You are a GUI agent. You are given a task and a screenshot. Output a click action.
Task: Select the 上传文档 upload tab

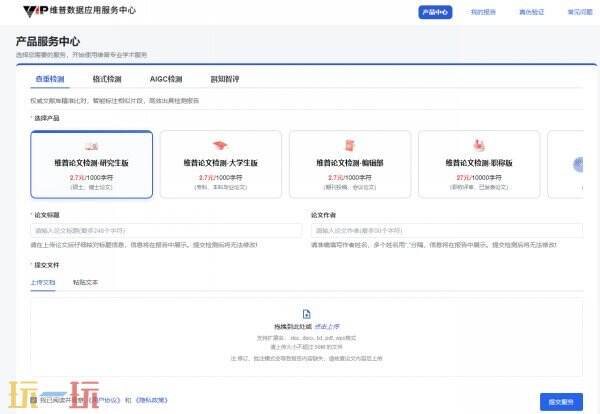click(43, 282)
